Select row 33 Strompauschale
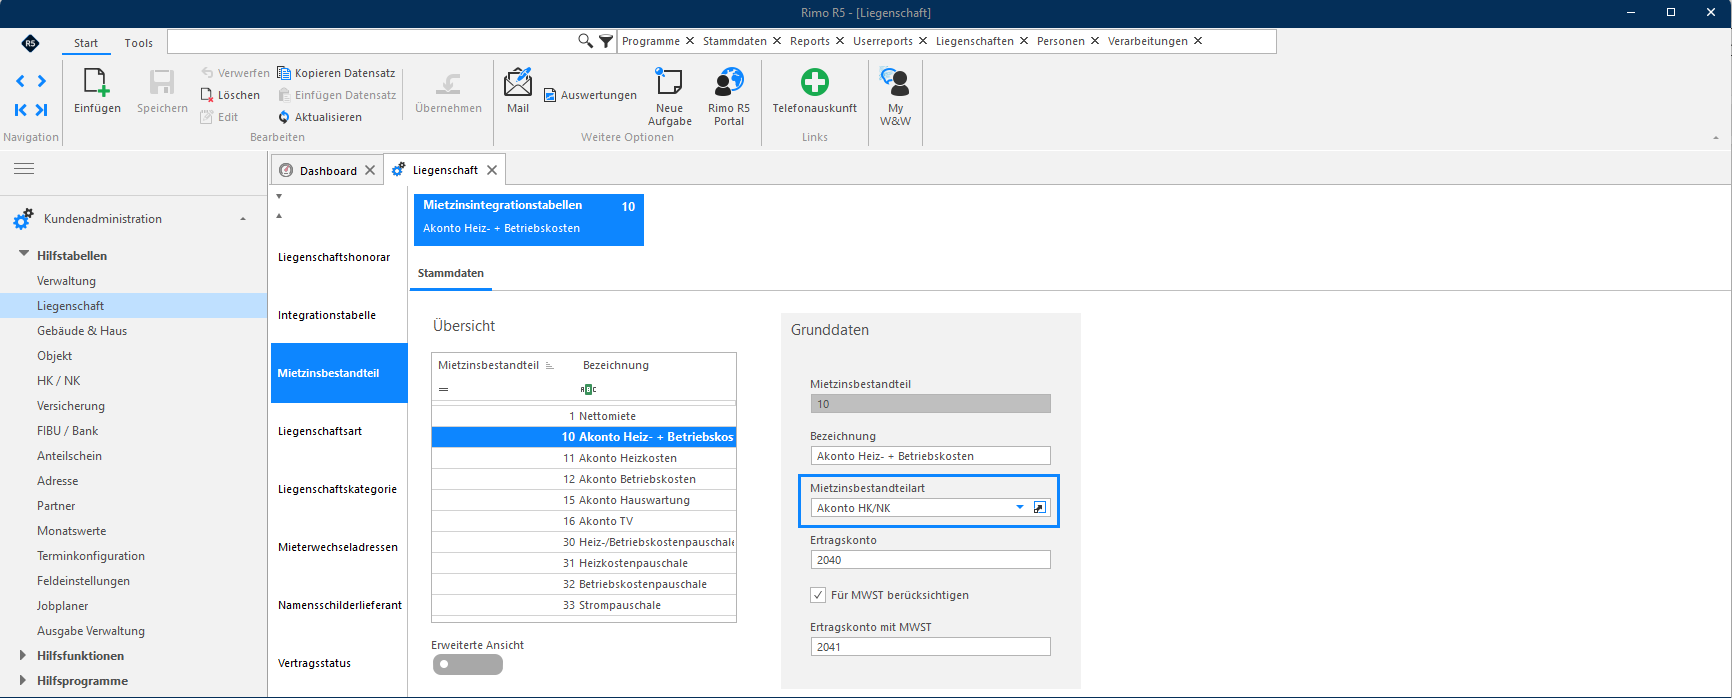 [584, 605]
